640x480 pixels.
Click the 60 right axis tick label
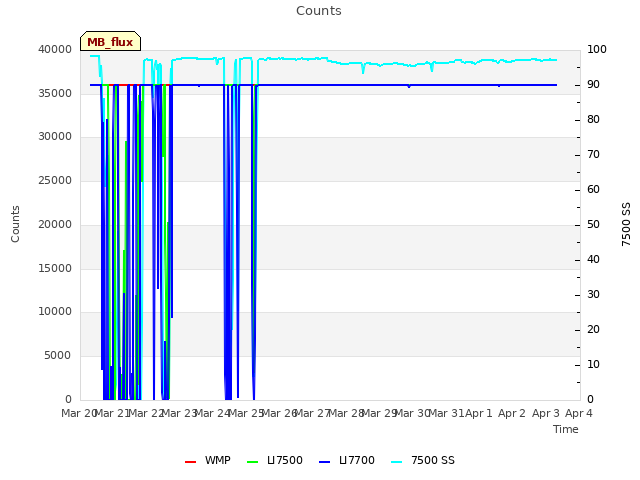pyautogui.click(x=593, y=189)
